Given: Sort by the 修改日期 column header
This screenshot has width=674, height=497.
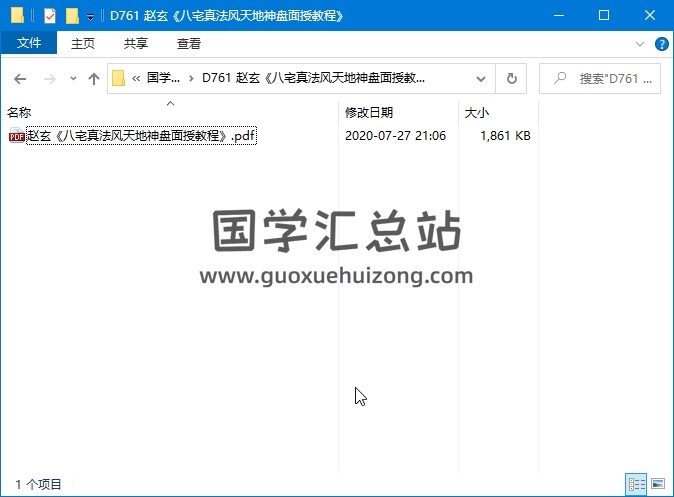Looking at the screenshot, I should [x=369, y=113].
